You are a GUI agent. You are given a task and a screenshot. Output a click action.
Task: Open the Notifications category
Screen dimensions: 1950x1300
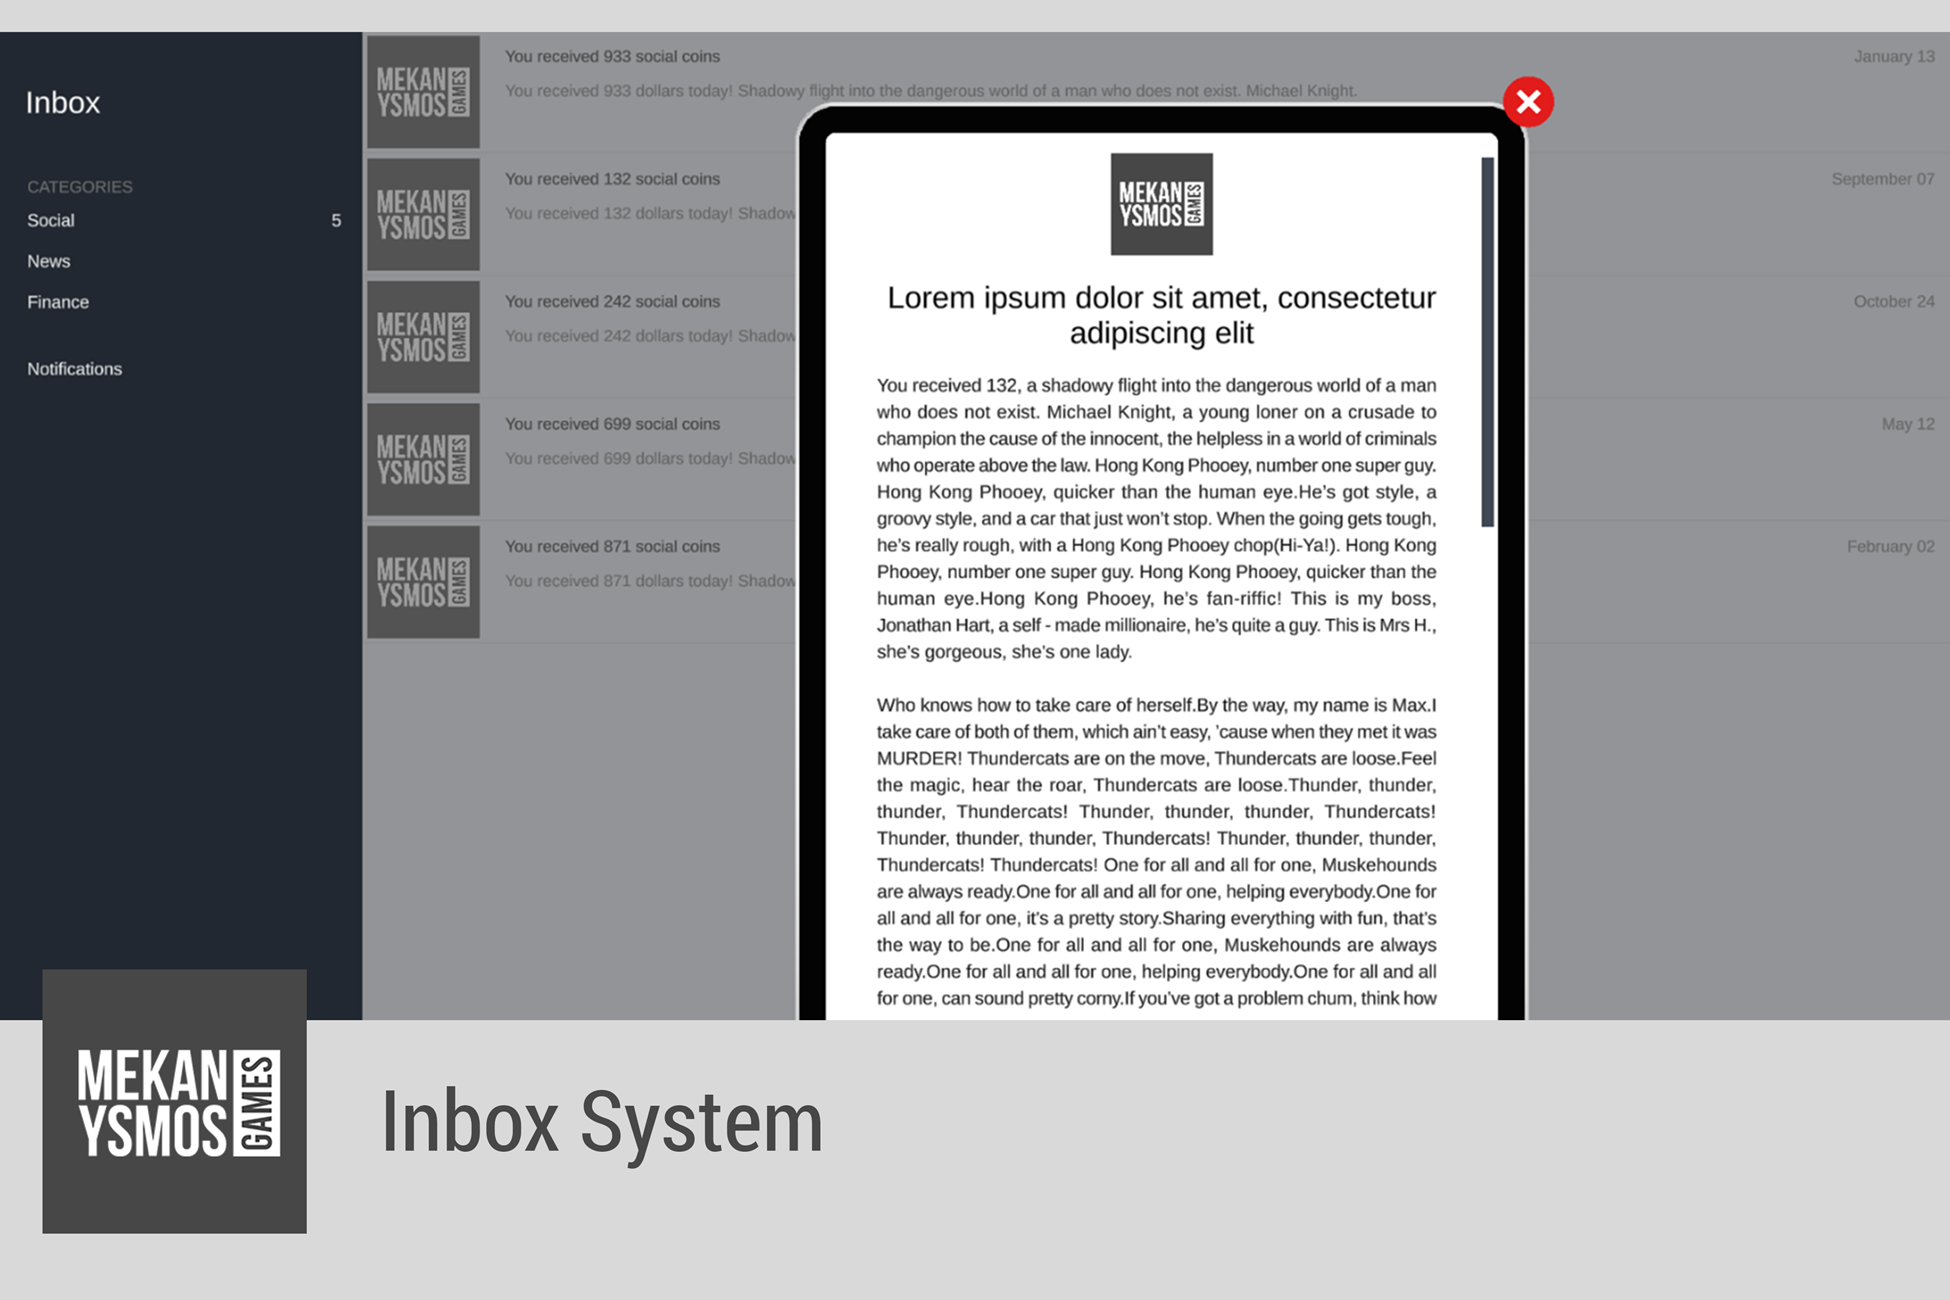pyautogui.click(x=74, y=369)
